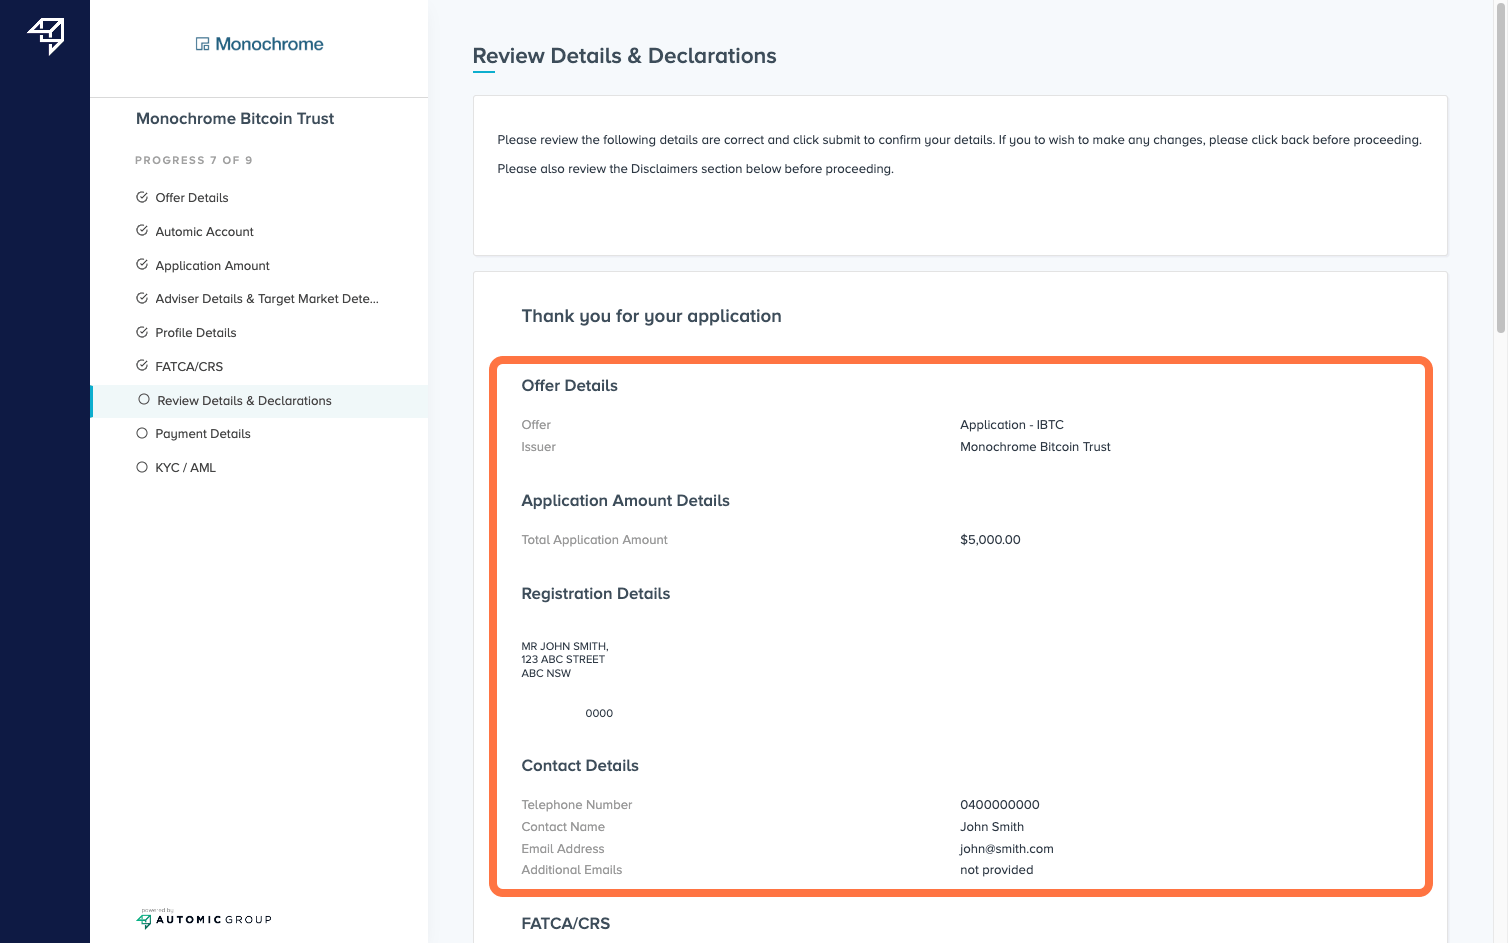
Task: Click the 0000 postcode text
Action: pyautogui.click(x=599, y=713)
